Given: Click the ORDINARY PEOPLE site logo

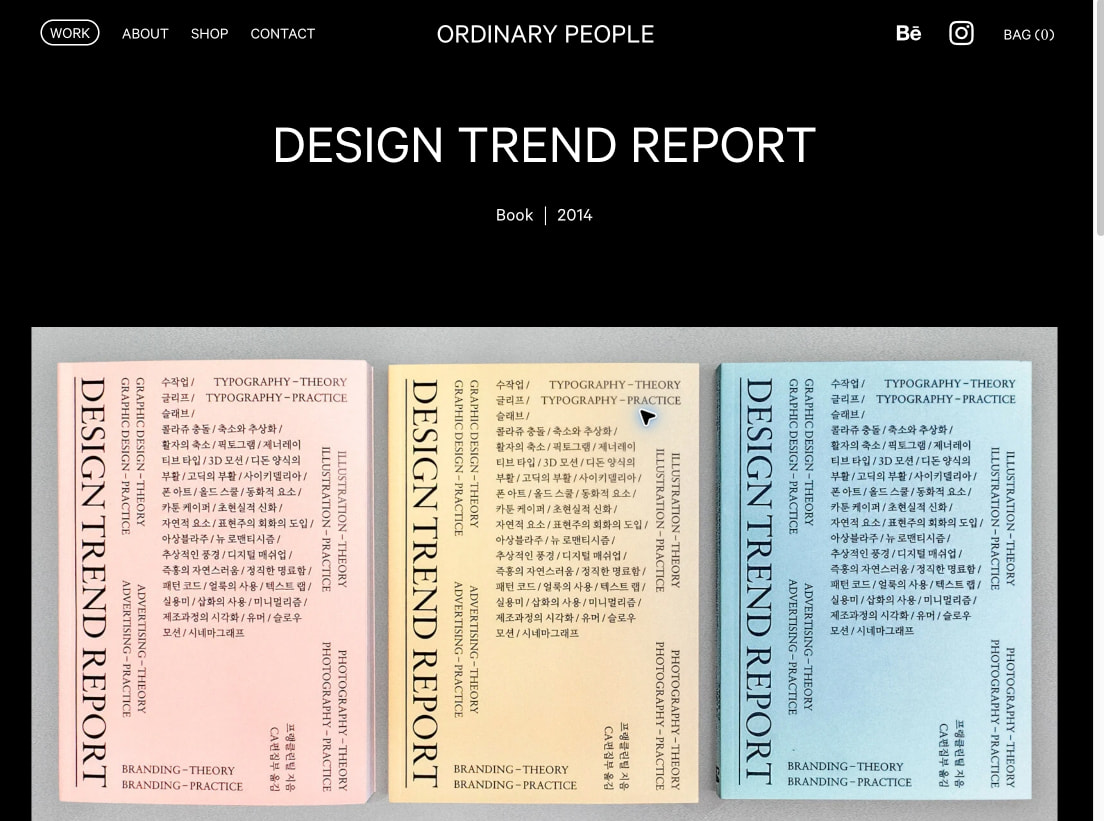Looking at the screenshot, I should 545,35.
